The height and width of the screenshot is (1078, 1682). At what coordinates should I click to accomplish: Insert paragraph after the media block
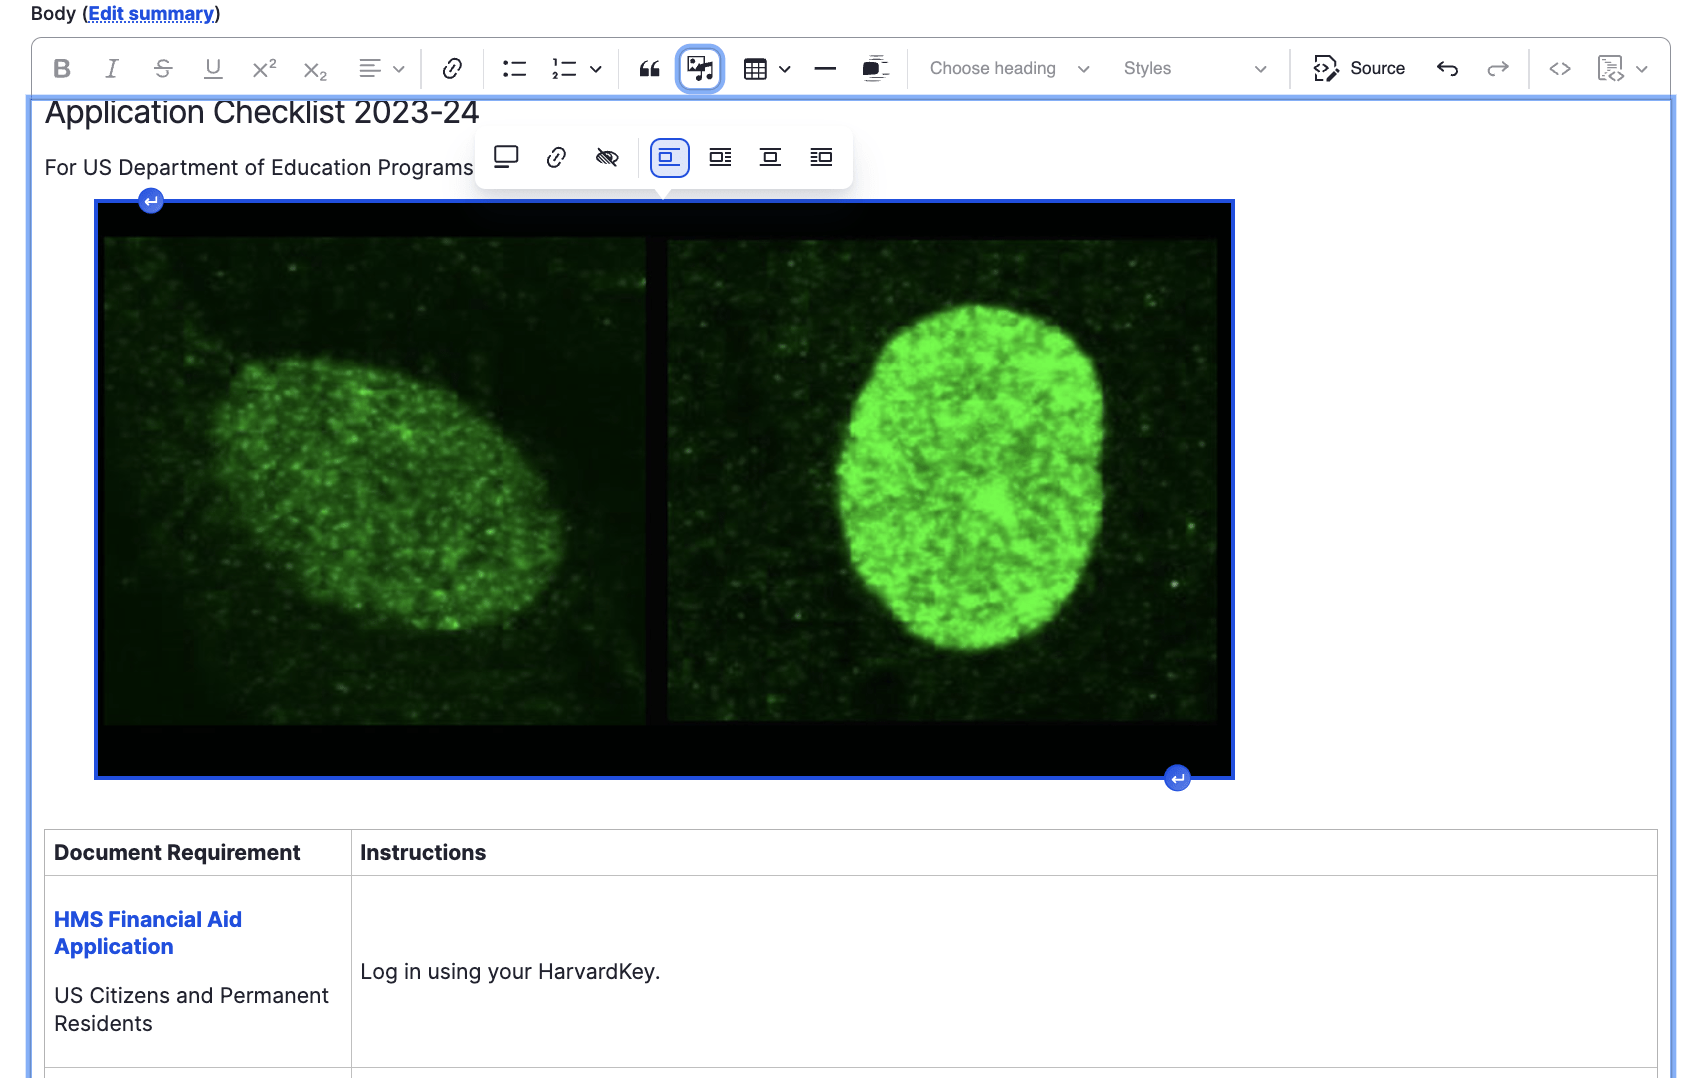pos(1178,778)
